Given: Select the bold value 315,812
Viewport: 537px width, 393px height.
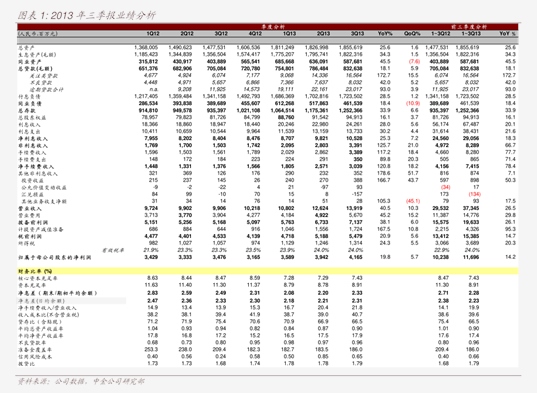Looking at the screenshot, I should pyautogui.click(x=148, y=62).
